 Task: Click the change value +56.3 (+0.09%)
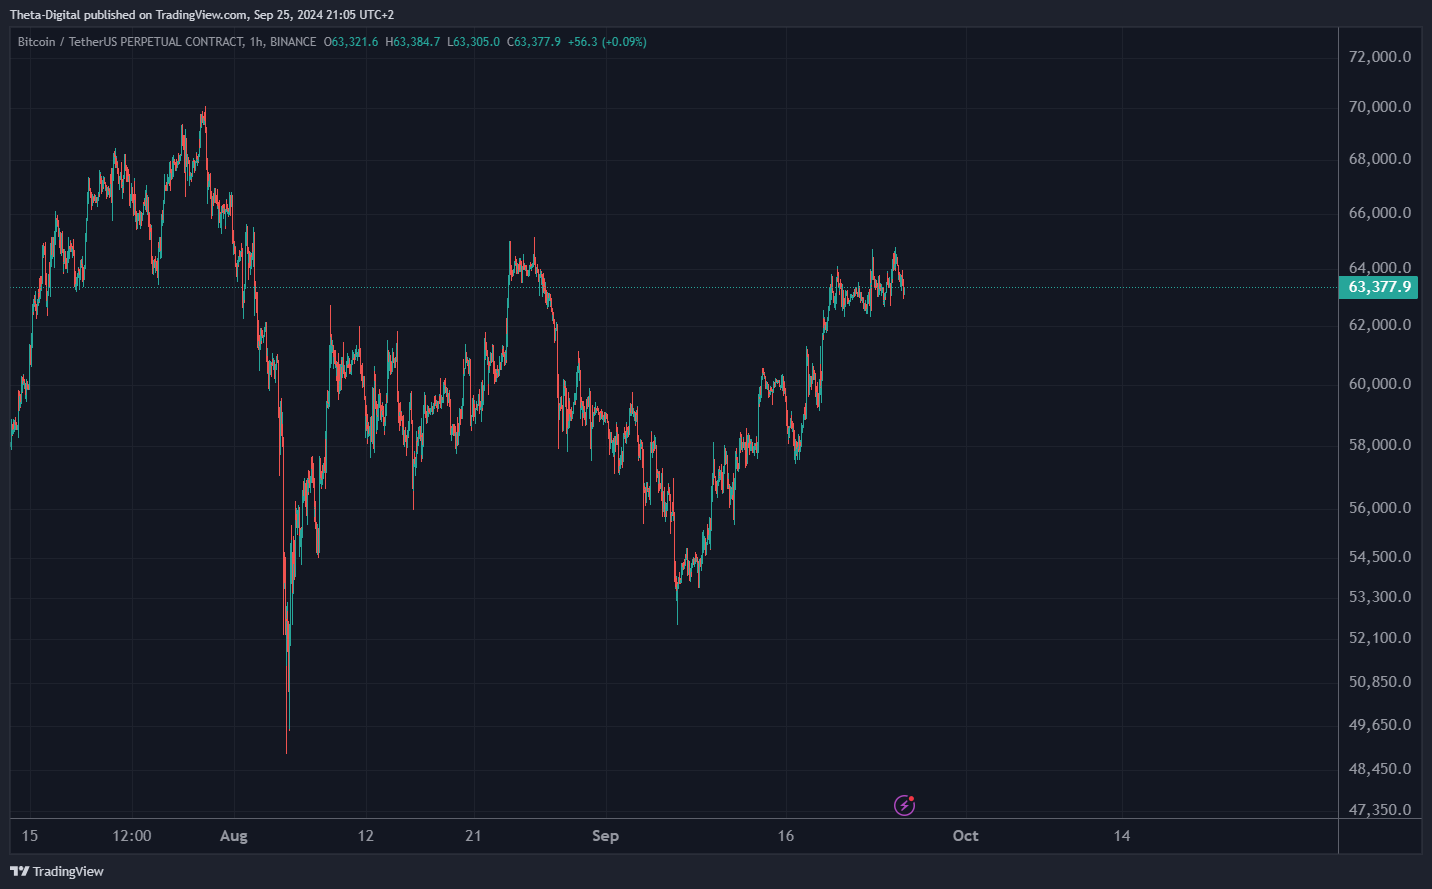607,42
